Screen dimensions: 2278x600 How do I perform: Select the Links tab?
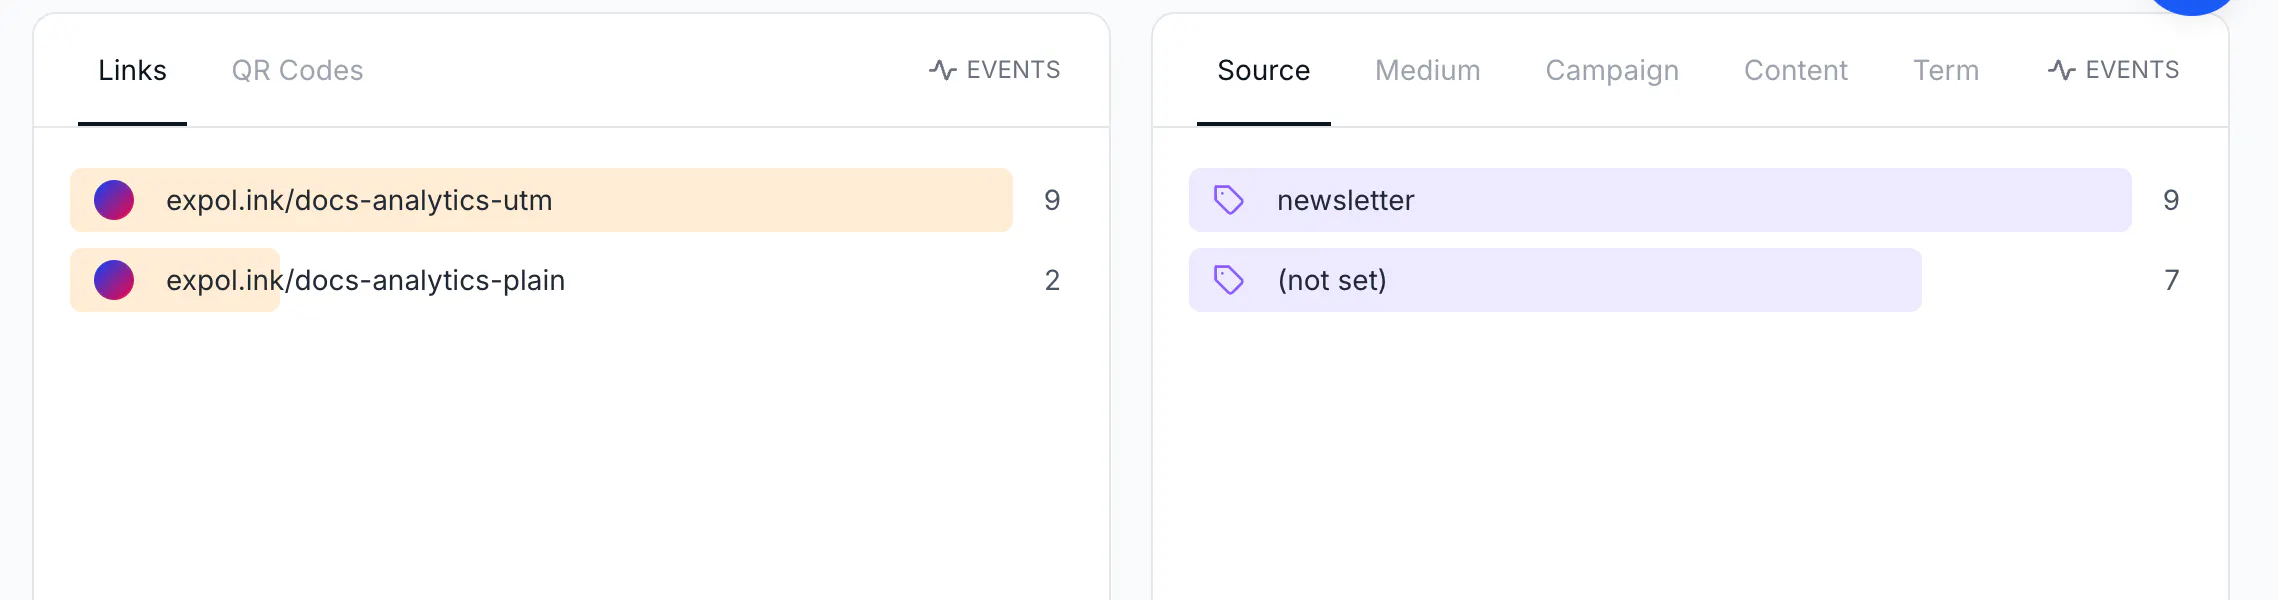[132, 70]
